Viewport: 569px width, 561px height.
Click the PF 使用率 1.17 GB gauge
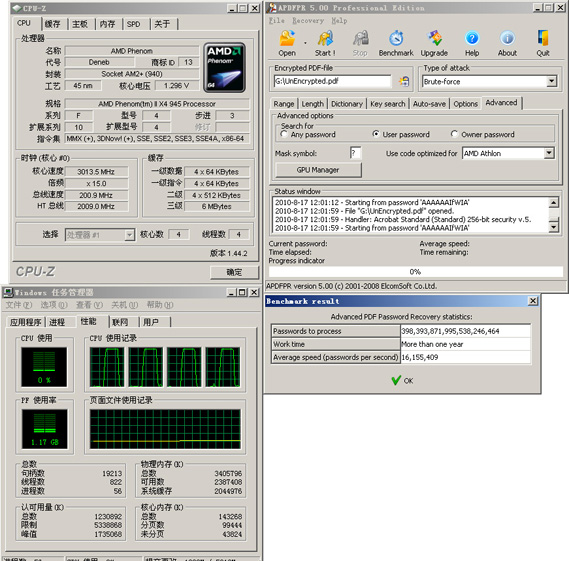(x=44, y=429)
